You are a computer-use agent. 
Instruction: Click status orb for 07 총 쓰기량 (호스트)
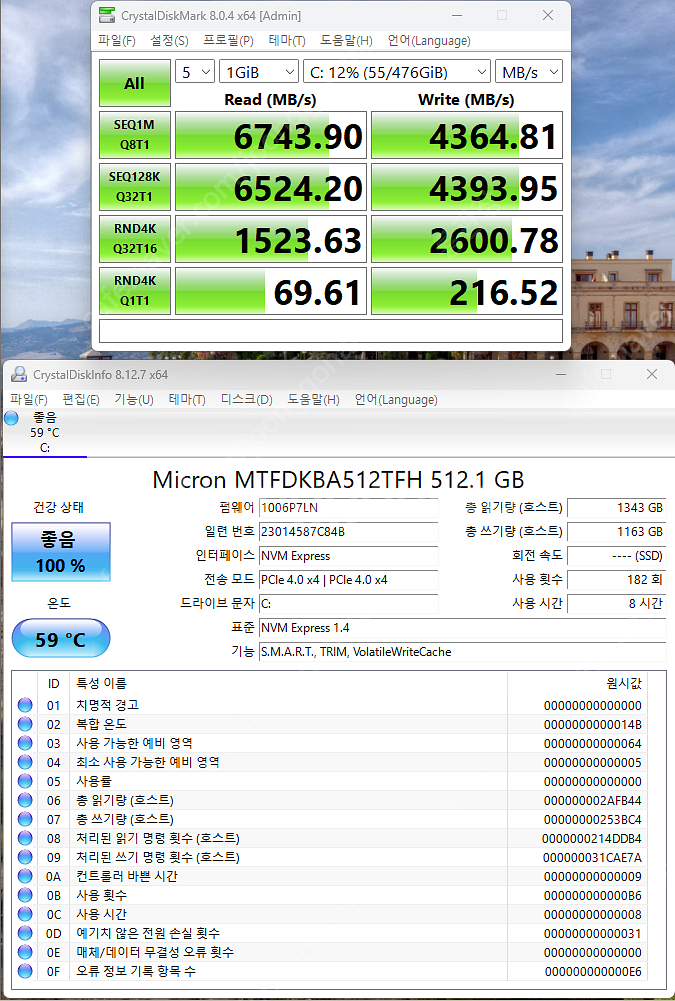click(x=25, y=819)
